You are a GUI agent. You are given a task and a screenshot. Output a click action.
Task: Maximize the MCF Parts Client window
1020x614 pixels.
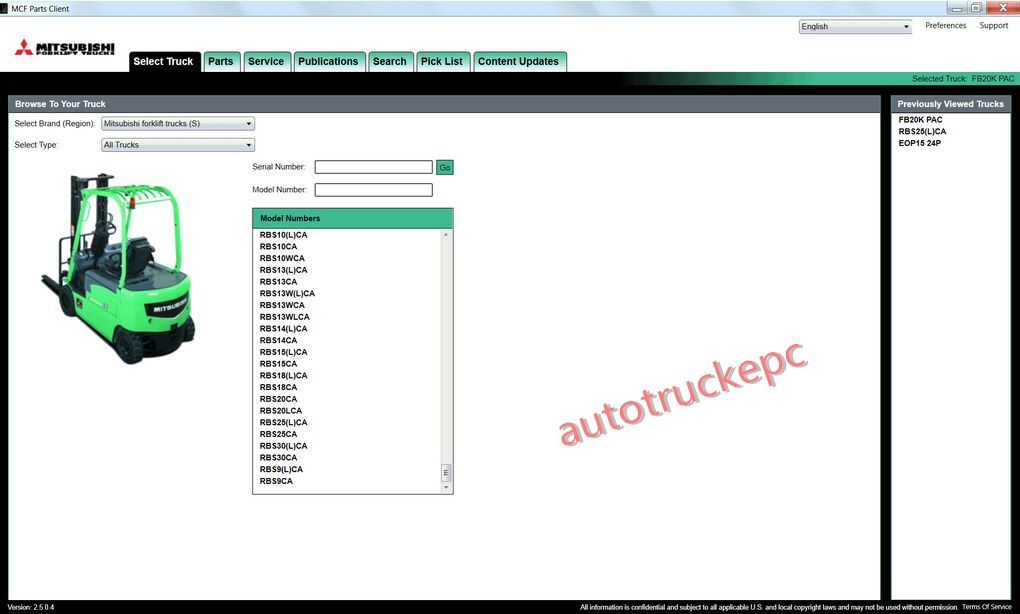[976, 8]
